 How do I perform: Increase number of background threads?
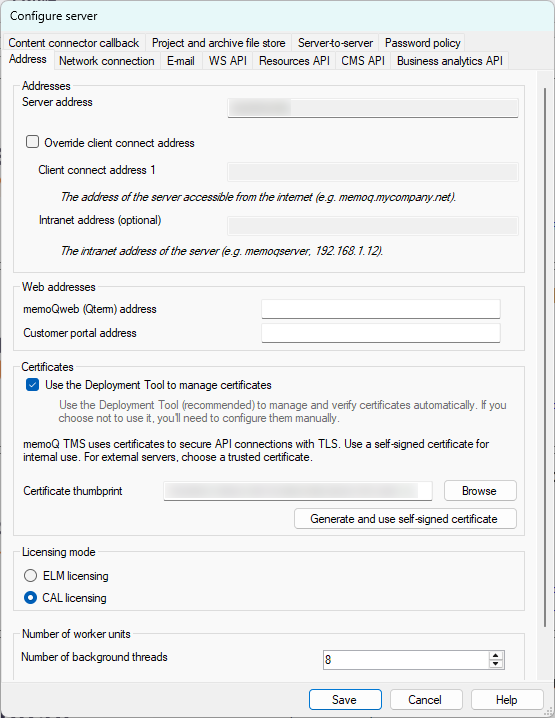pos(496,655)
